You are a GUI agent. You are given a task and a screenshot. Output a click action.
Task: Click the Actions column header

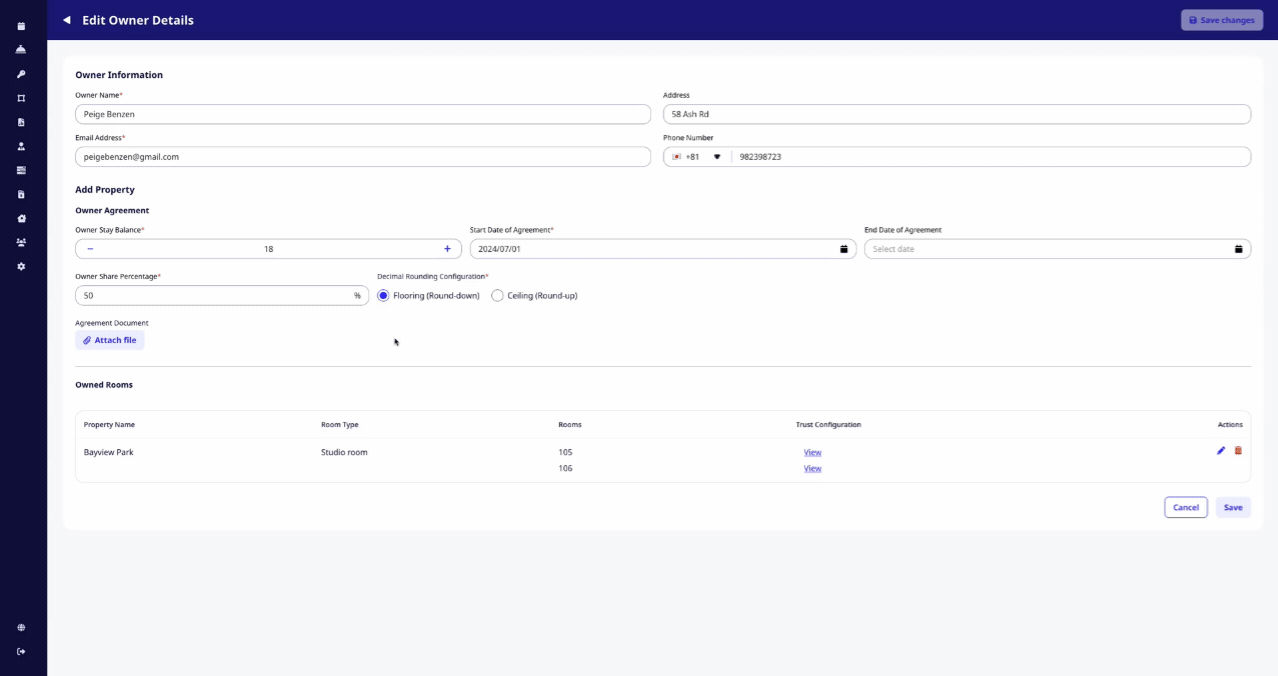click(1230, 425)
